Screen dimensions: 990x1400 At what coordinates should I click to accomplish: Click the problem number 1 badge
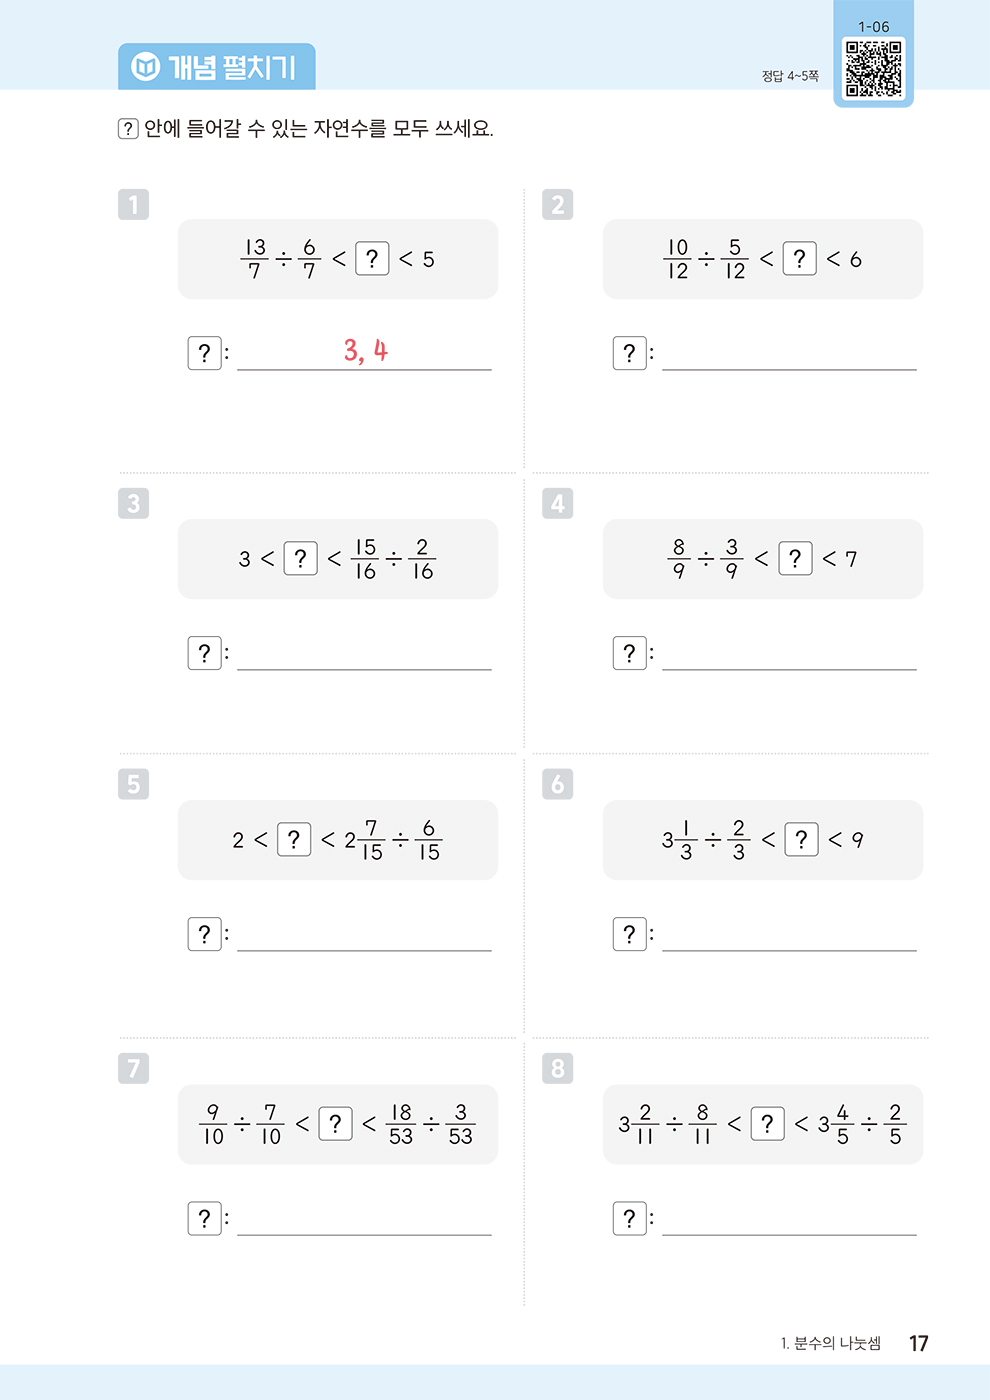133,204
